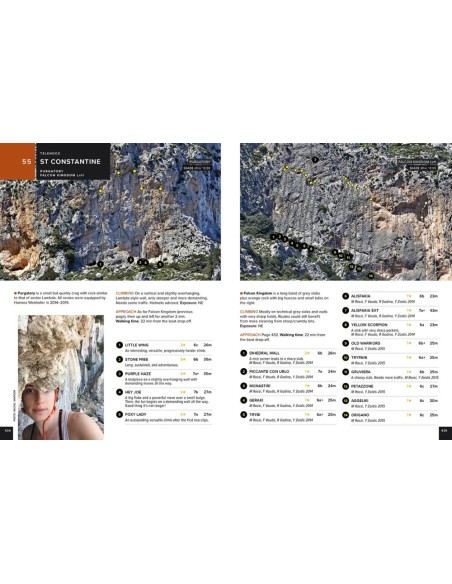Click the orange 55 sector number block
The height and width of the screenshot is (584, 452).
point(17,162)
